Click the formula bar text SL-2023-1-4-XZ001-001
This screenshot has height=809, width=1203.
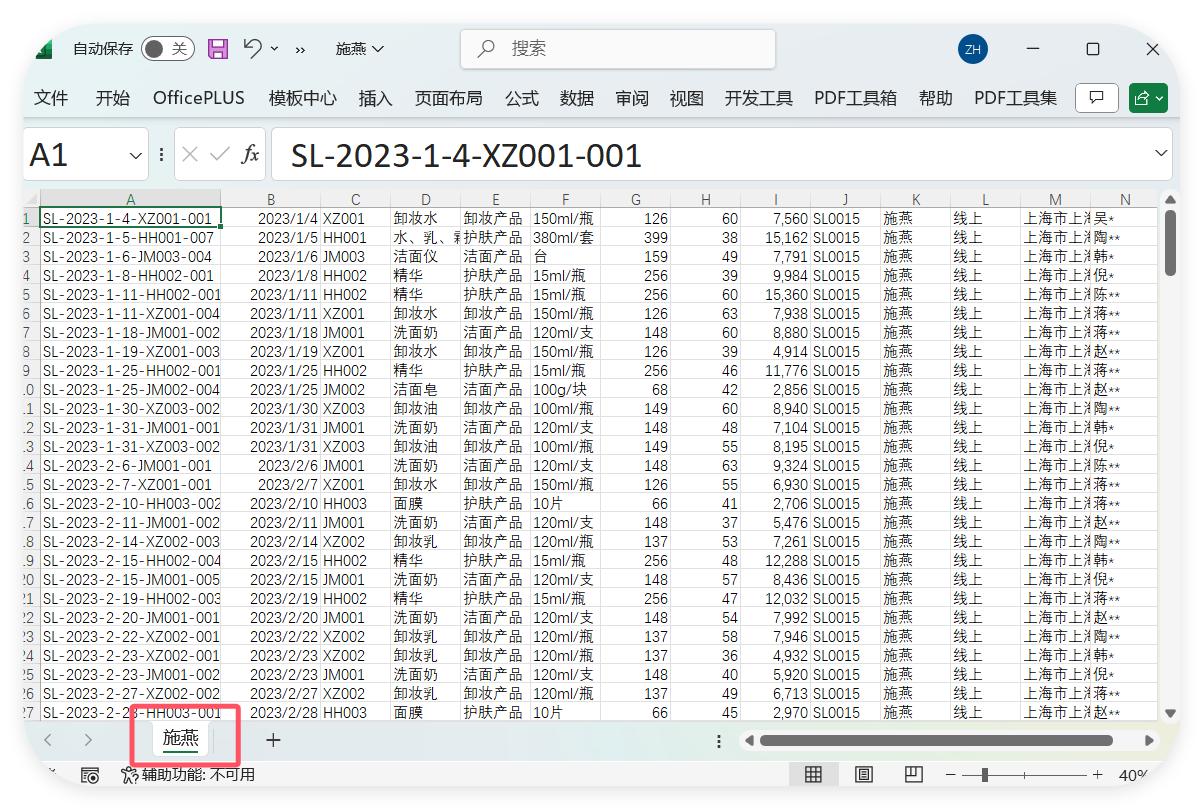(x=466, y=155)
